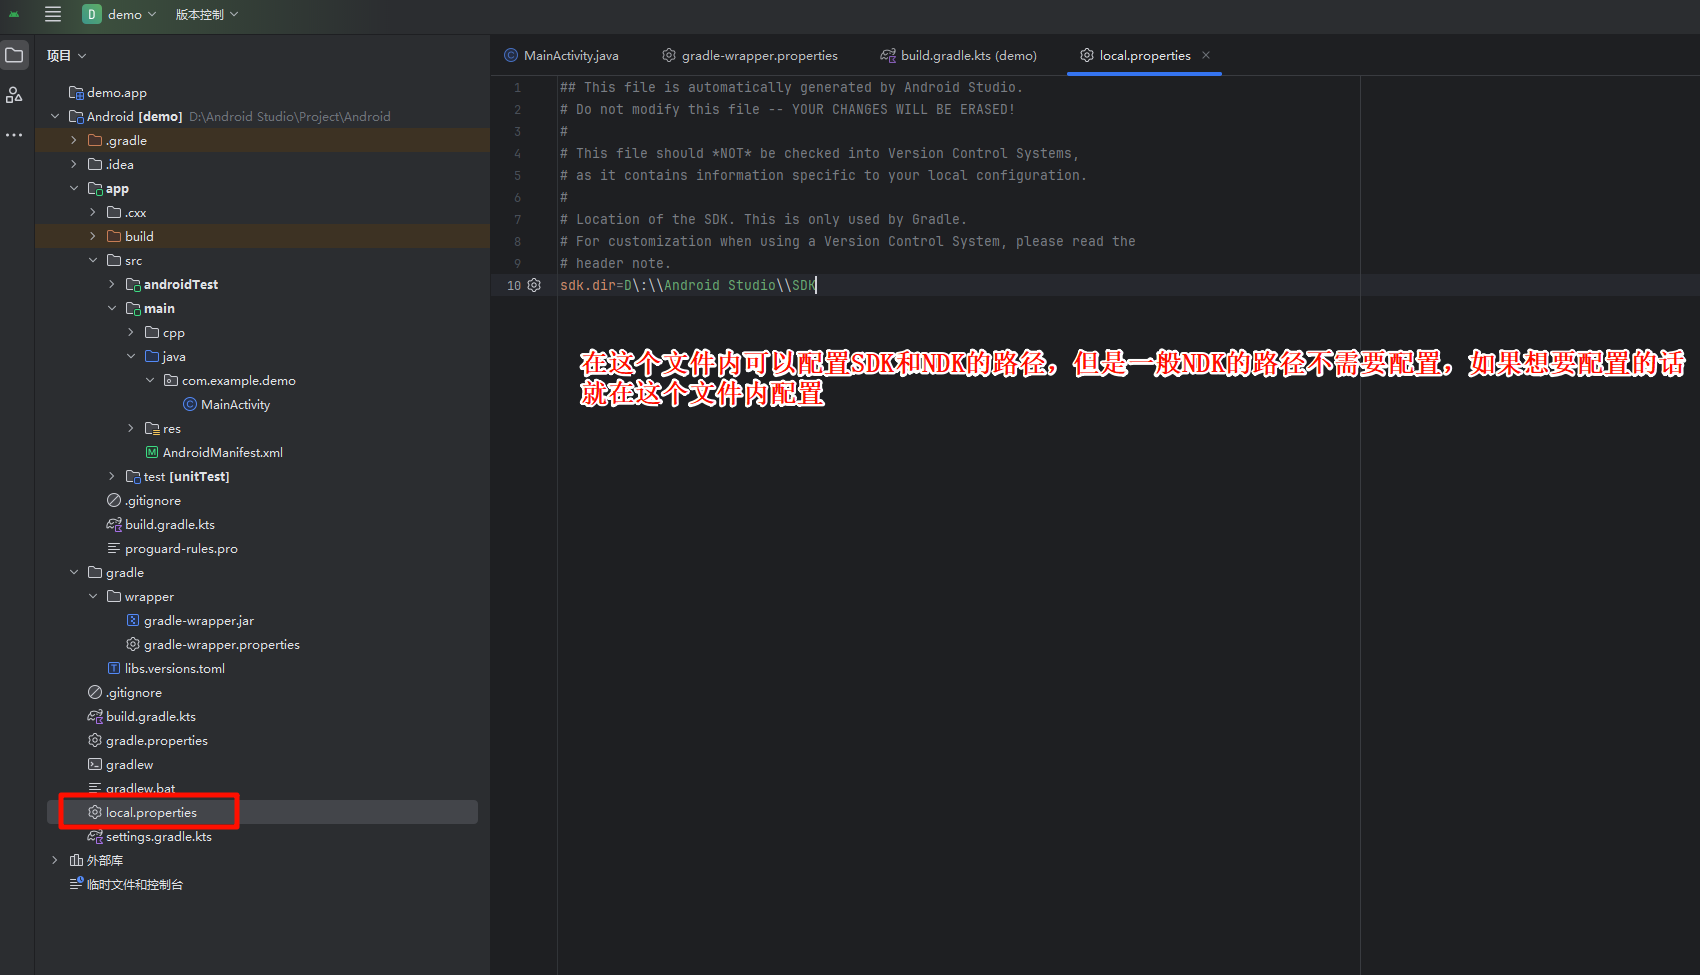Select the build.gradle.kts (demo) tab
1700x975 pixels.
[958, 56]
